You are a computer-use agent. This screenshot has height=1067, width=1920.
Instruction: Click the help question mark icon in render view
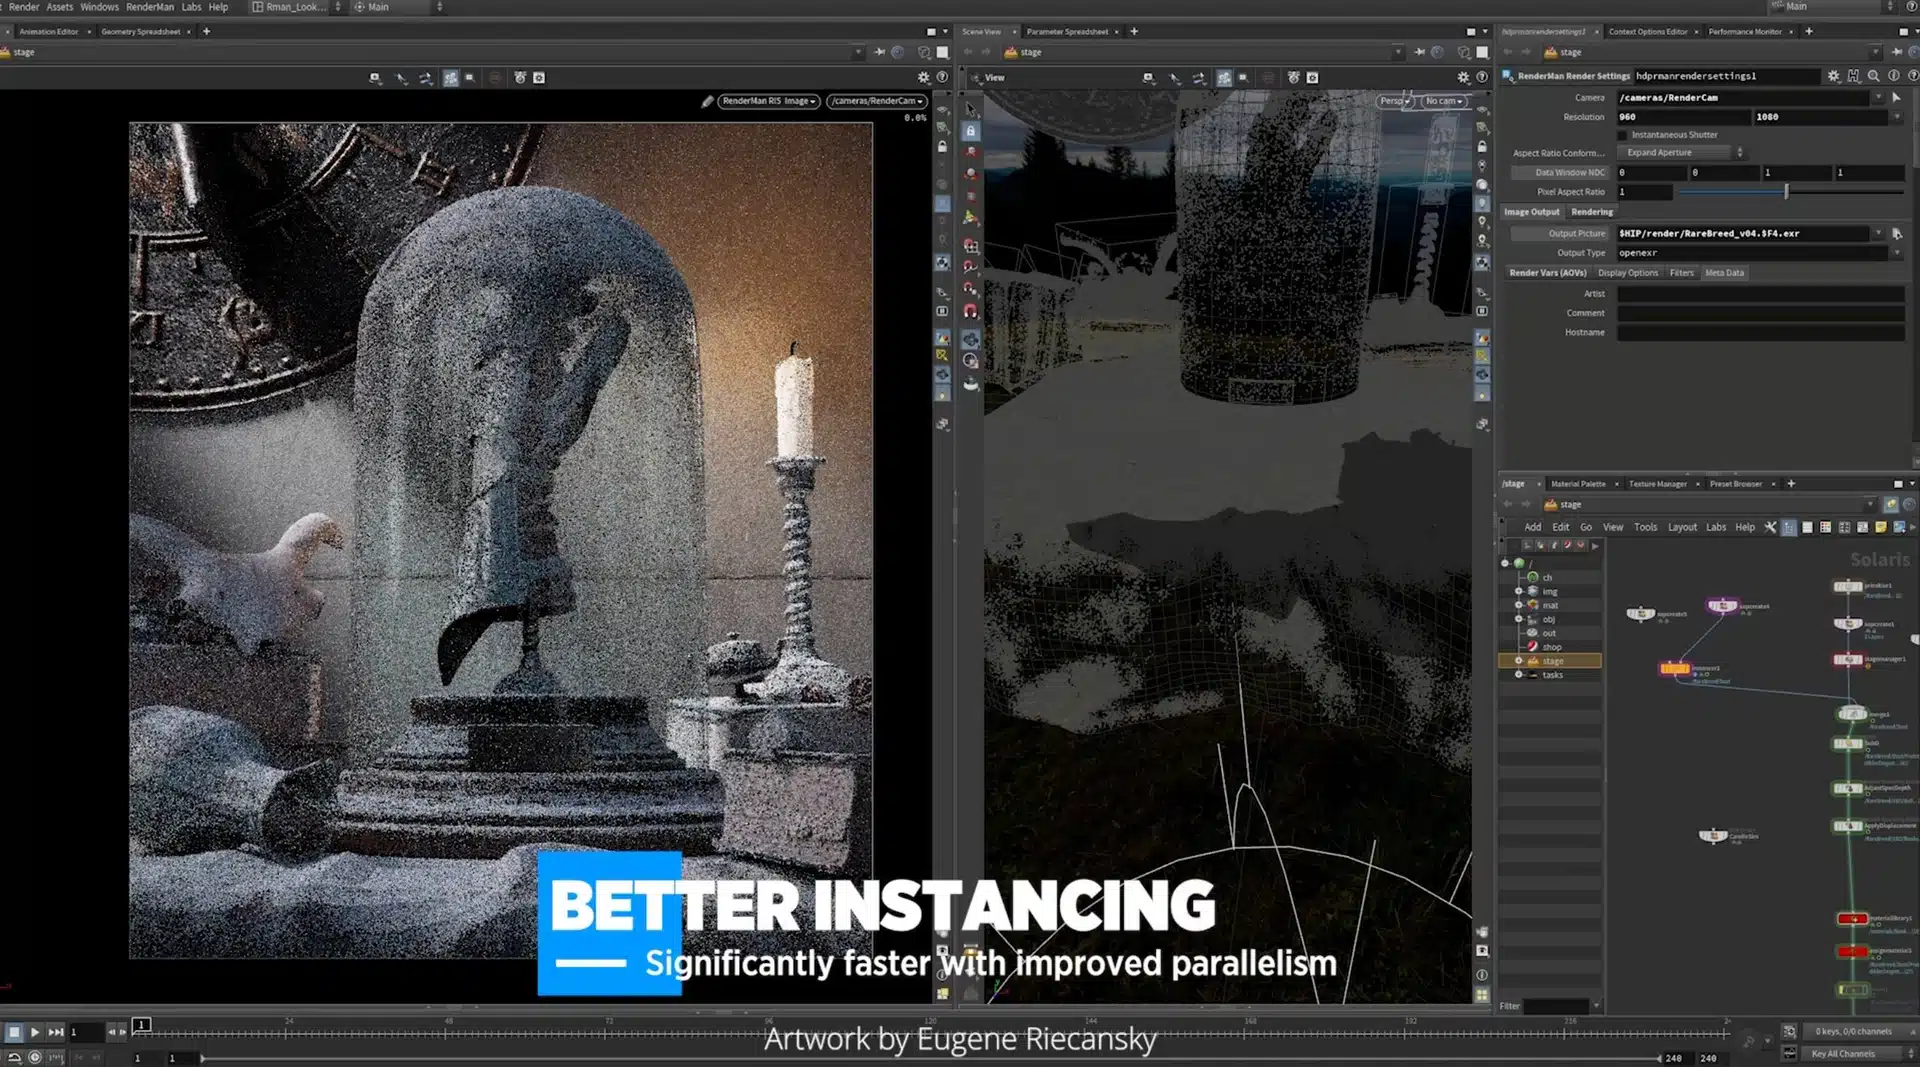(941, 77)
